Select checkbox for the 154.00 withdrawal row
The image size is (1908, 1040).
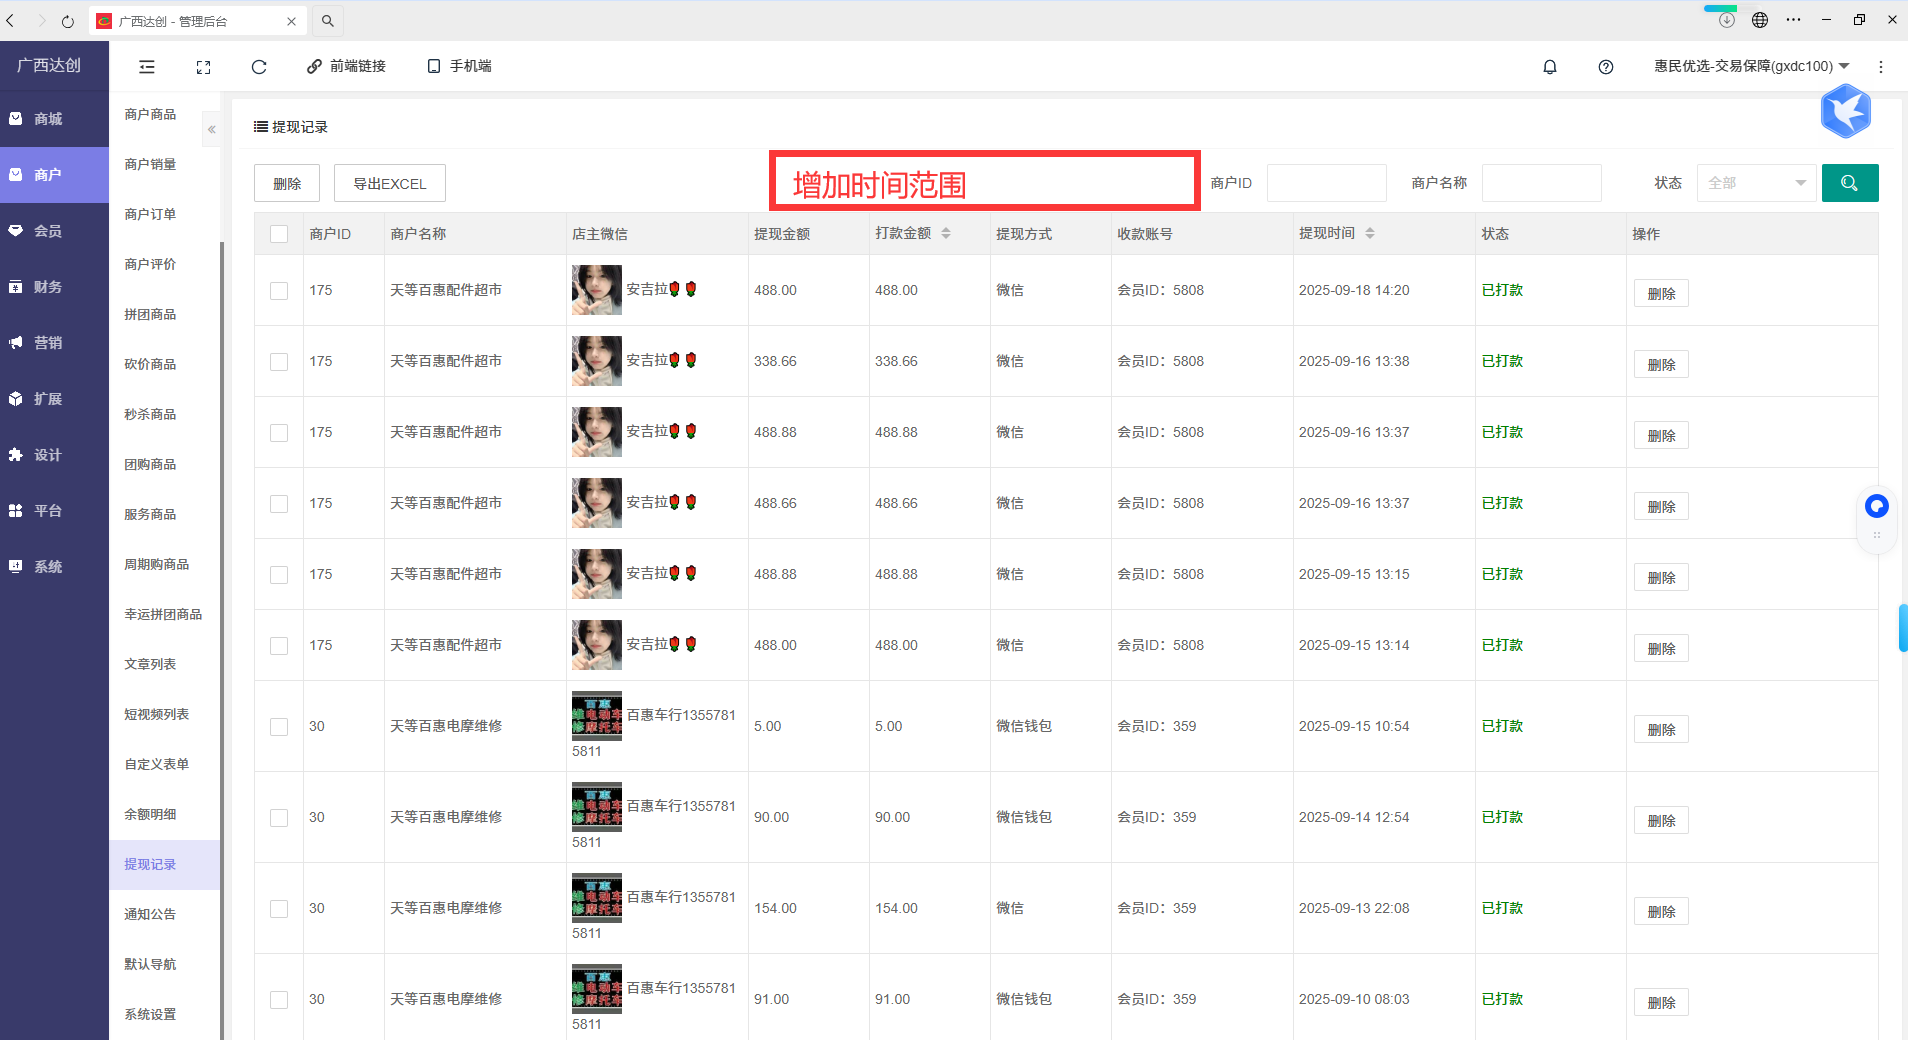(279, 909)
